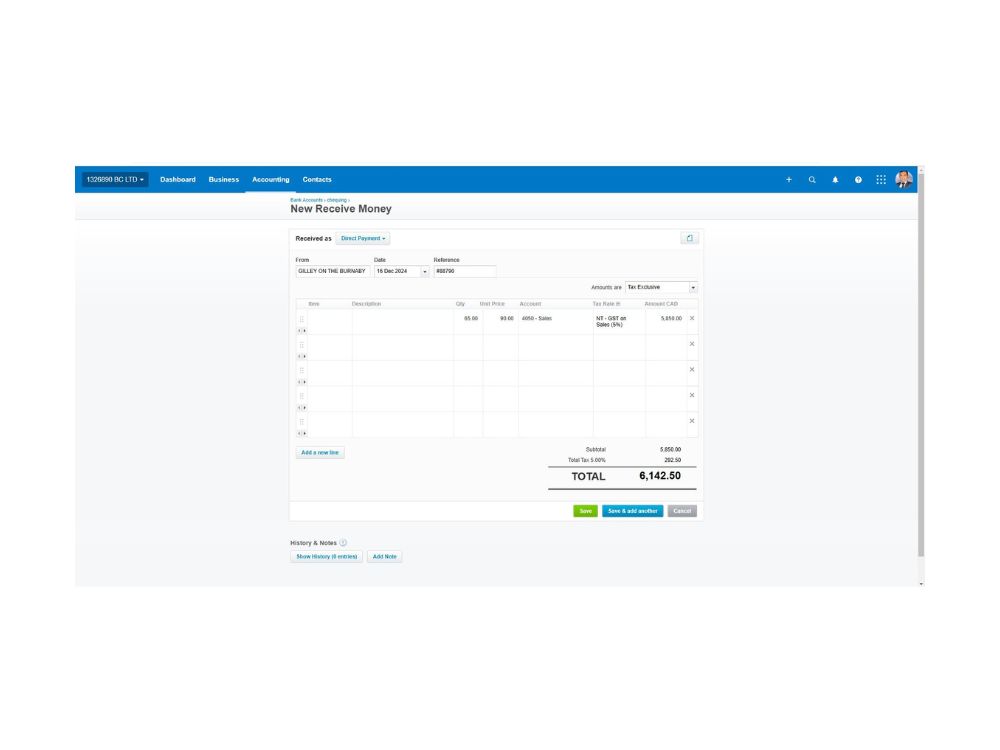This screenshot has height=750, width=1000.
Task: Open the Contacts menu
Action: [317, 180]
